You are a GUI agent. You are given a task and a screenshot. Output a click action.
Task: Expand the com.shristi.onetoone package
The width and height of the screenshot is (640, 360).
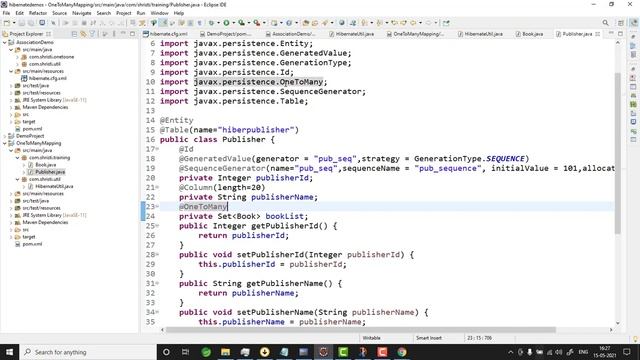pyautogui.click(x=18, y=57)
